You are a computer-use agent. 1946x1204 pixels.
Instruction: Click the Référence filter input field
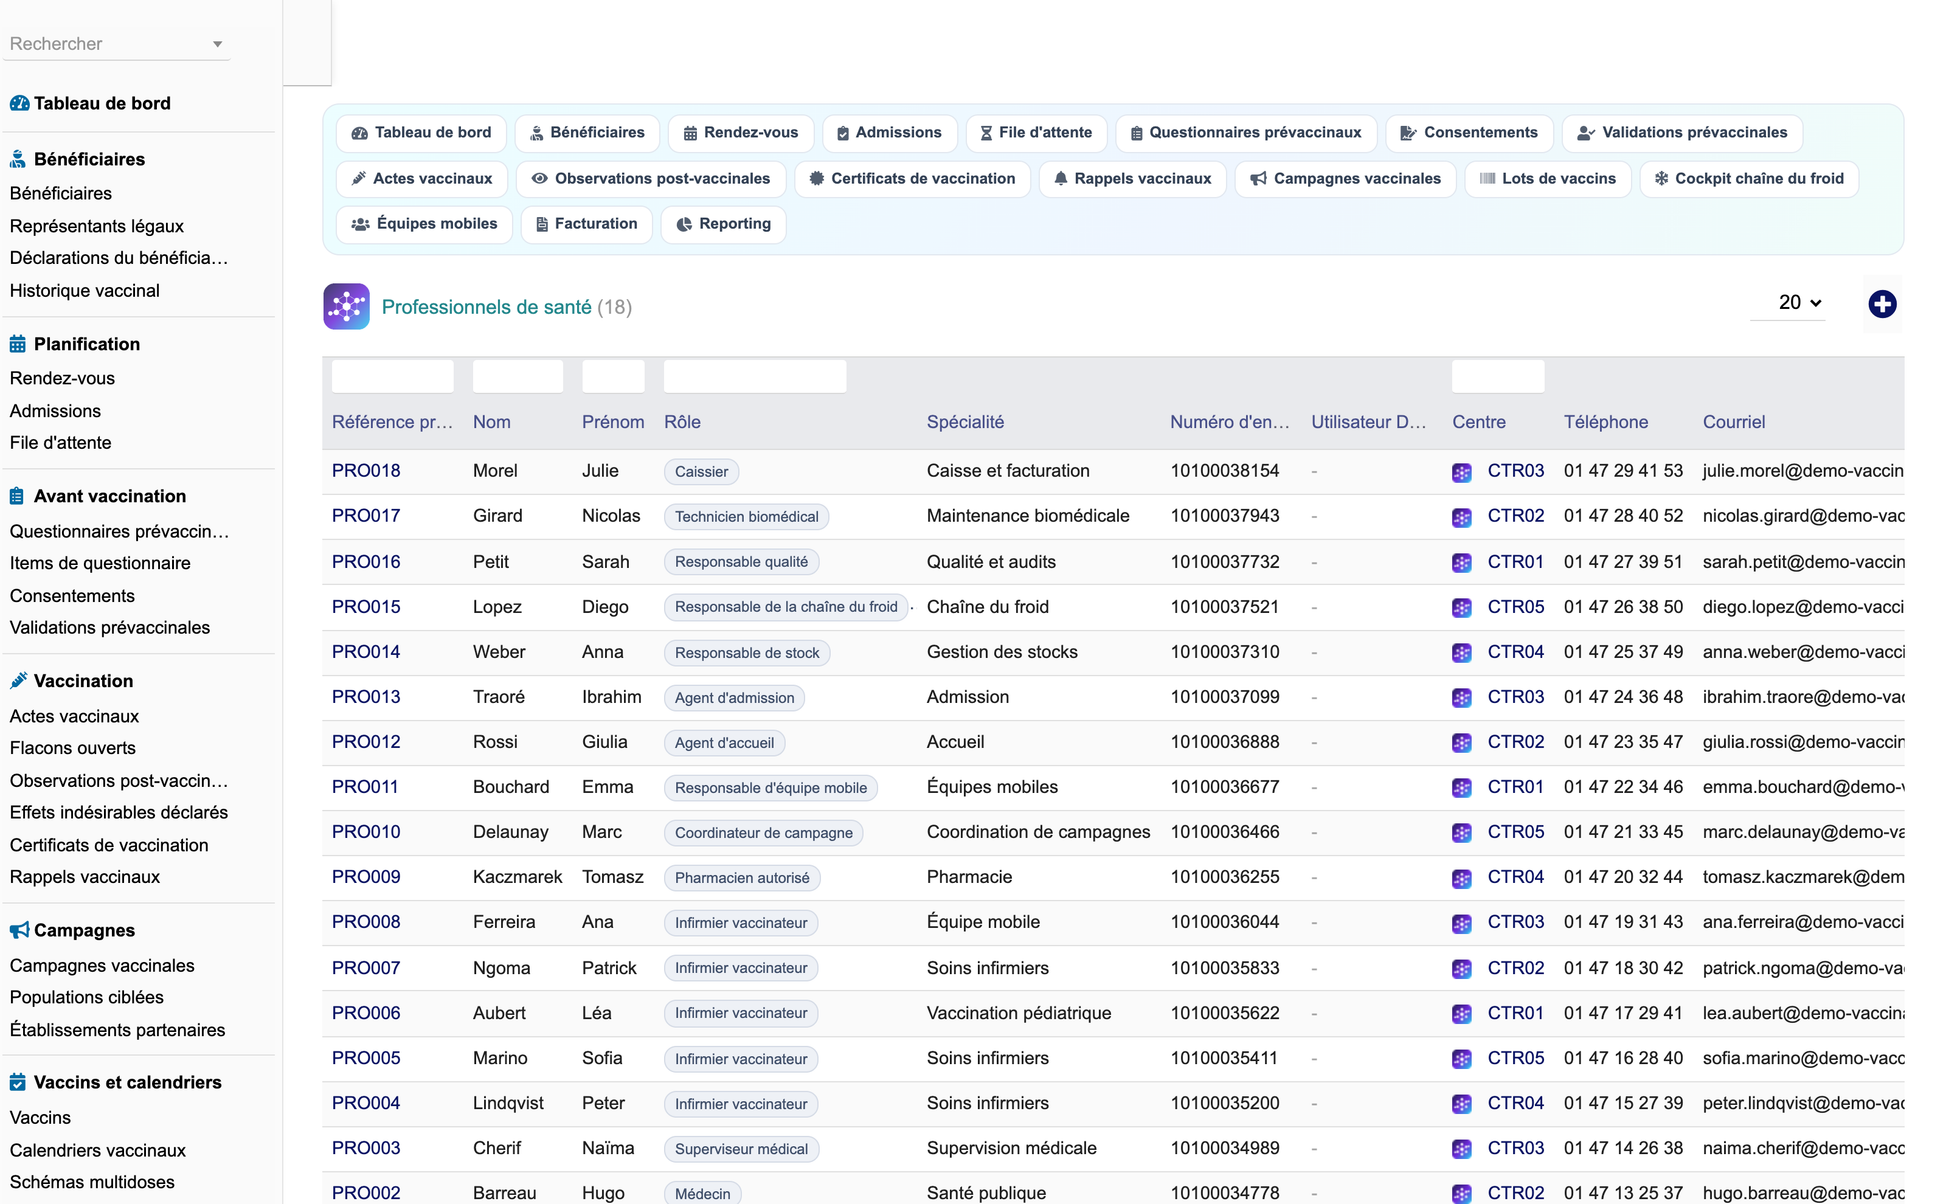point(392,377)
